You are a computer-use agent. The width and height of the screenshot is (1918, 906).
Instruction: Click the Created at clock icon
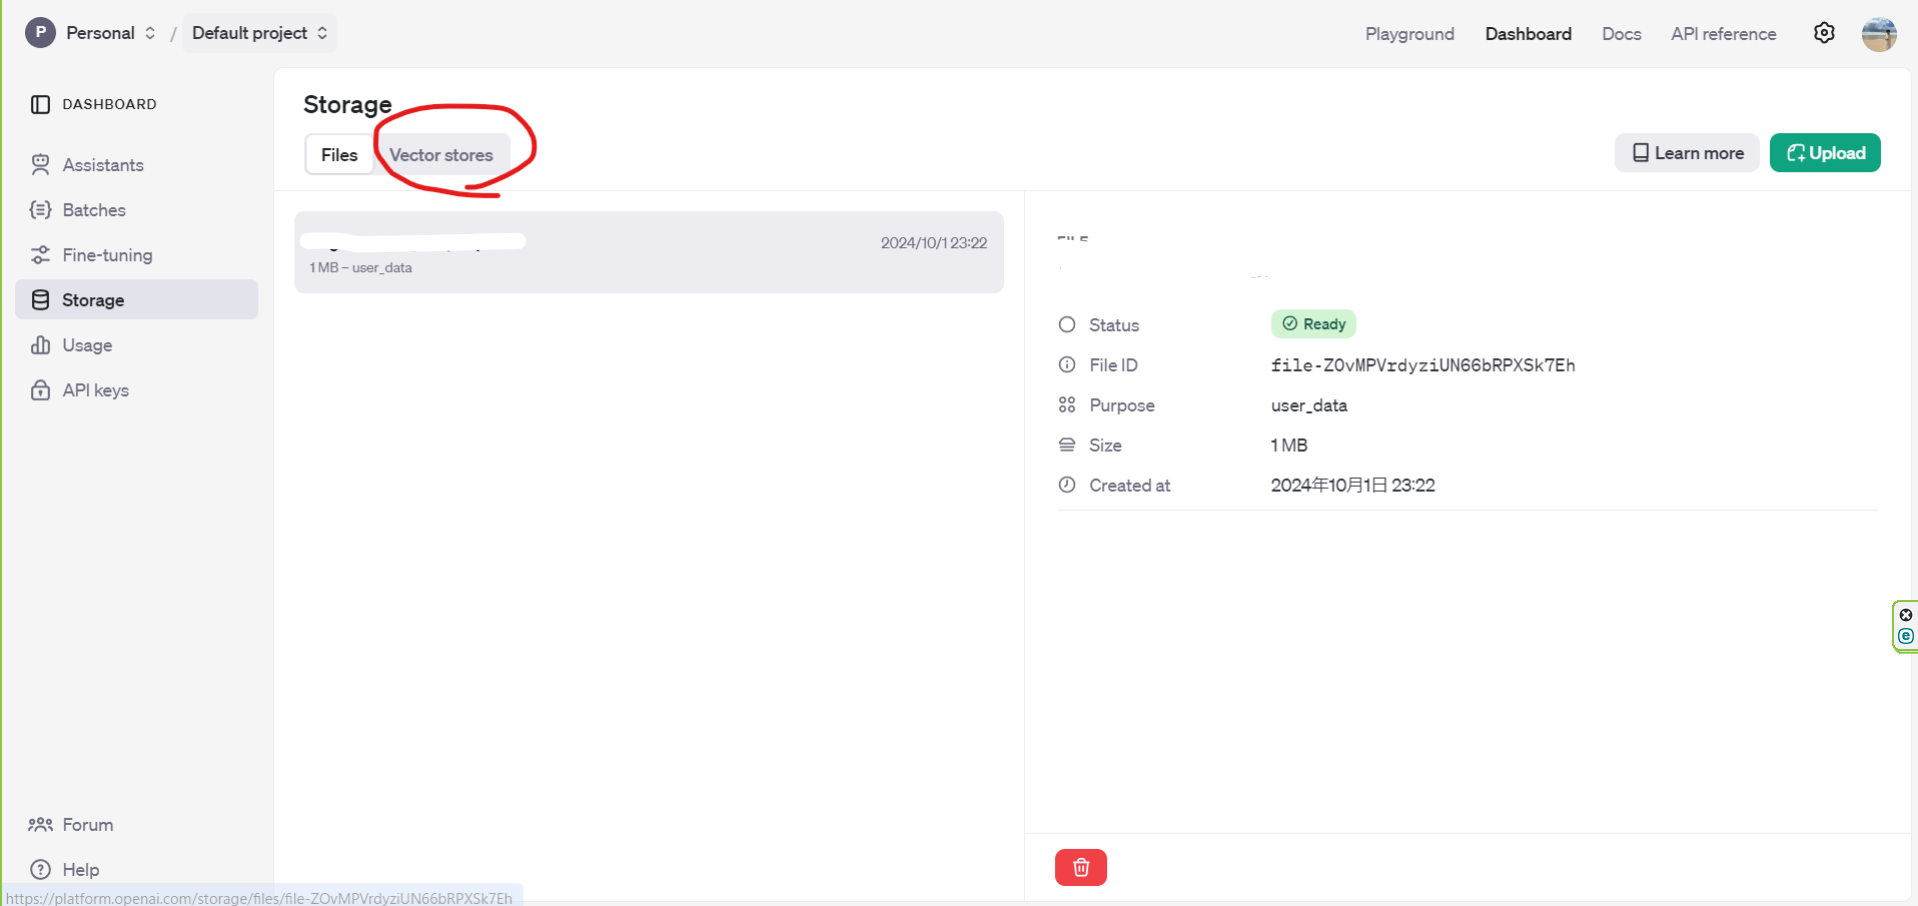point(1067,485)
